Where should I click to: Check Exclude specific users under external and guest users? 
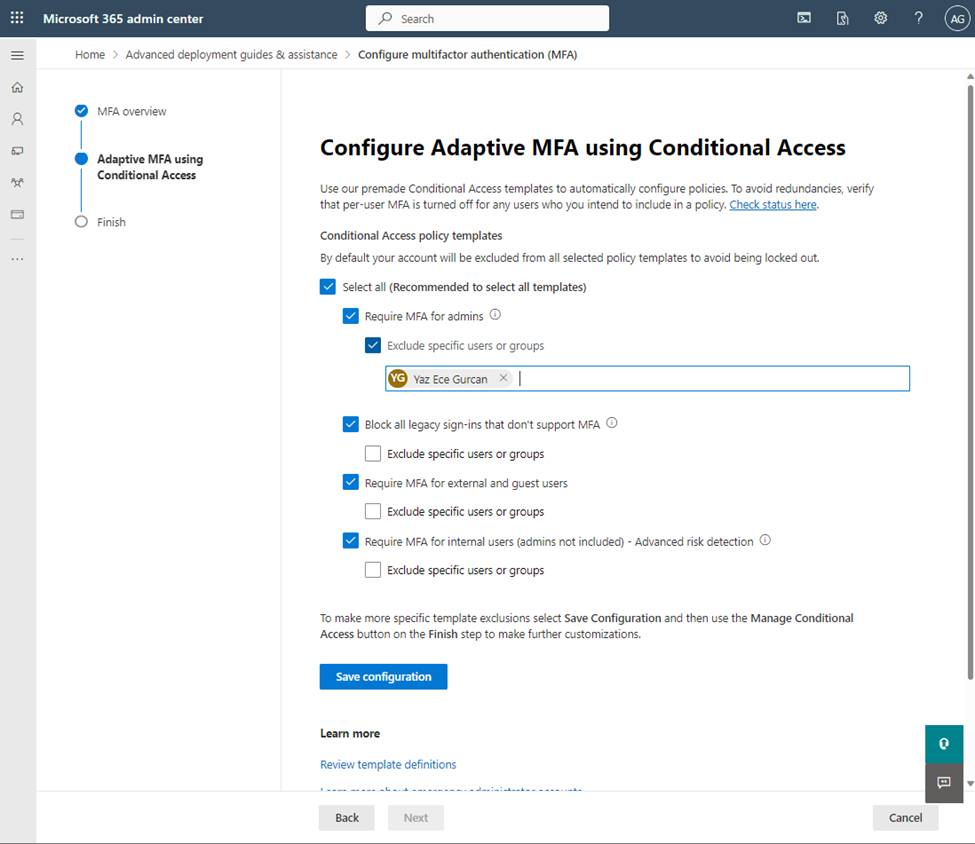373,511
